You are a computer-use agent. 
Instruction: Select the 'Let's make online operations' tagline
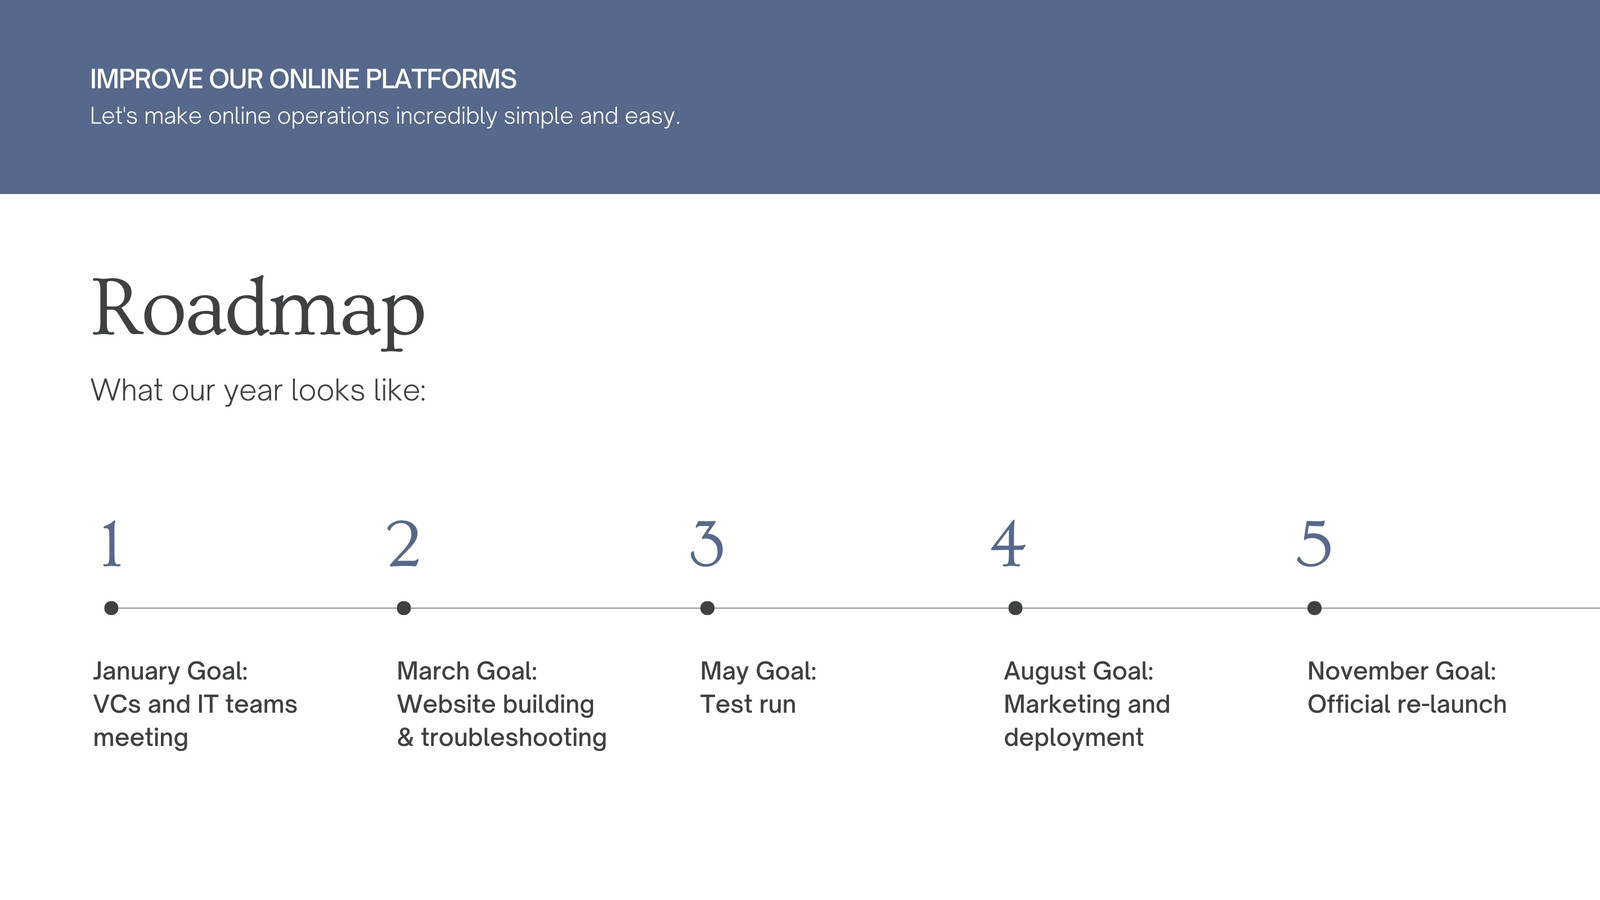pyautogui.click(x=385, y=116)
